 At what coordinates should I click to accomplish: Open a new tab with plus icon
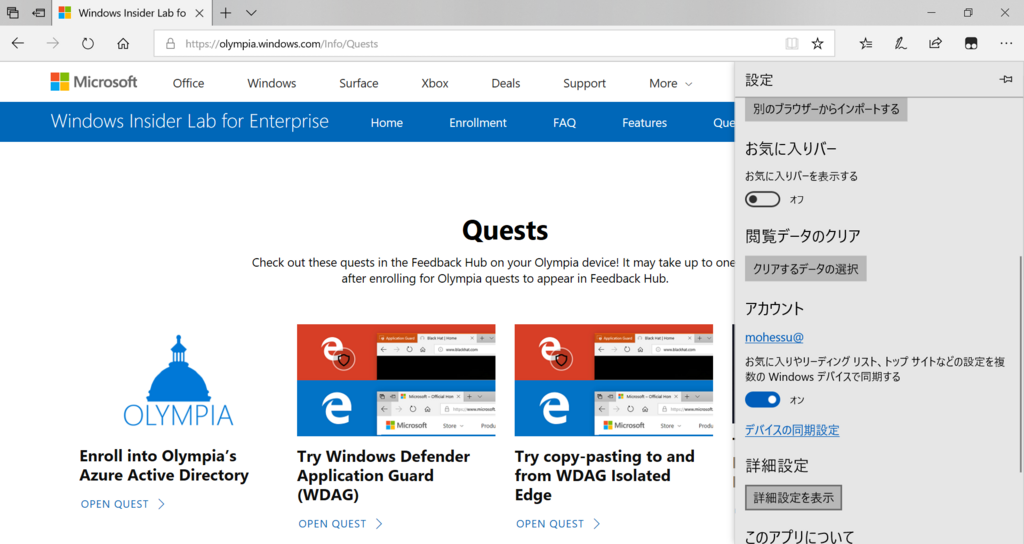point(225,12)
